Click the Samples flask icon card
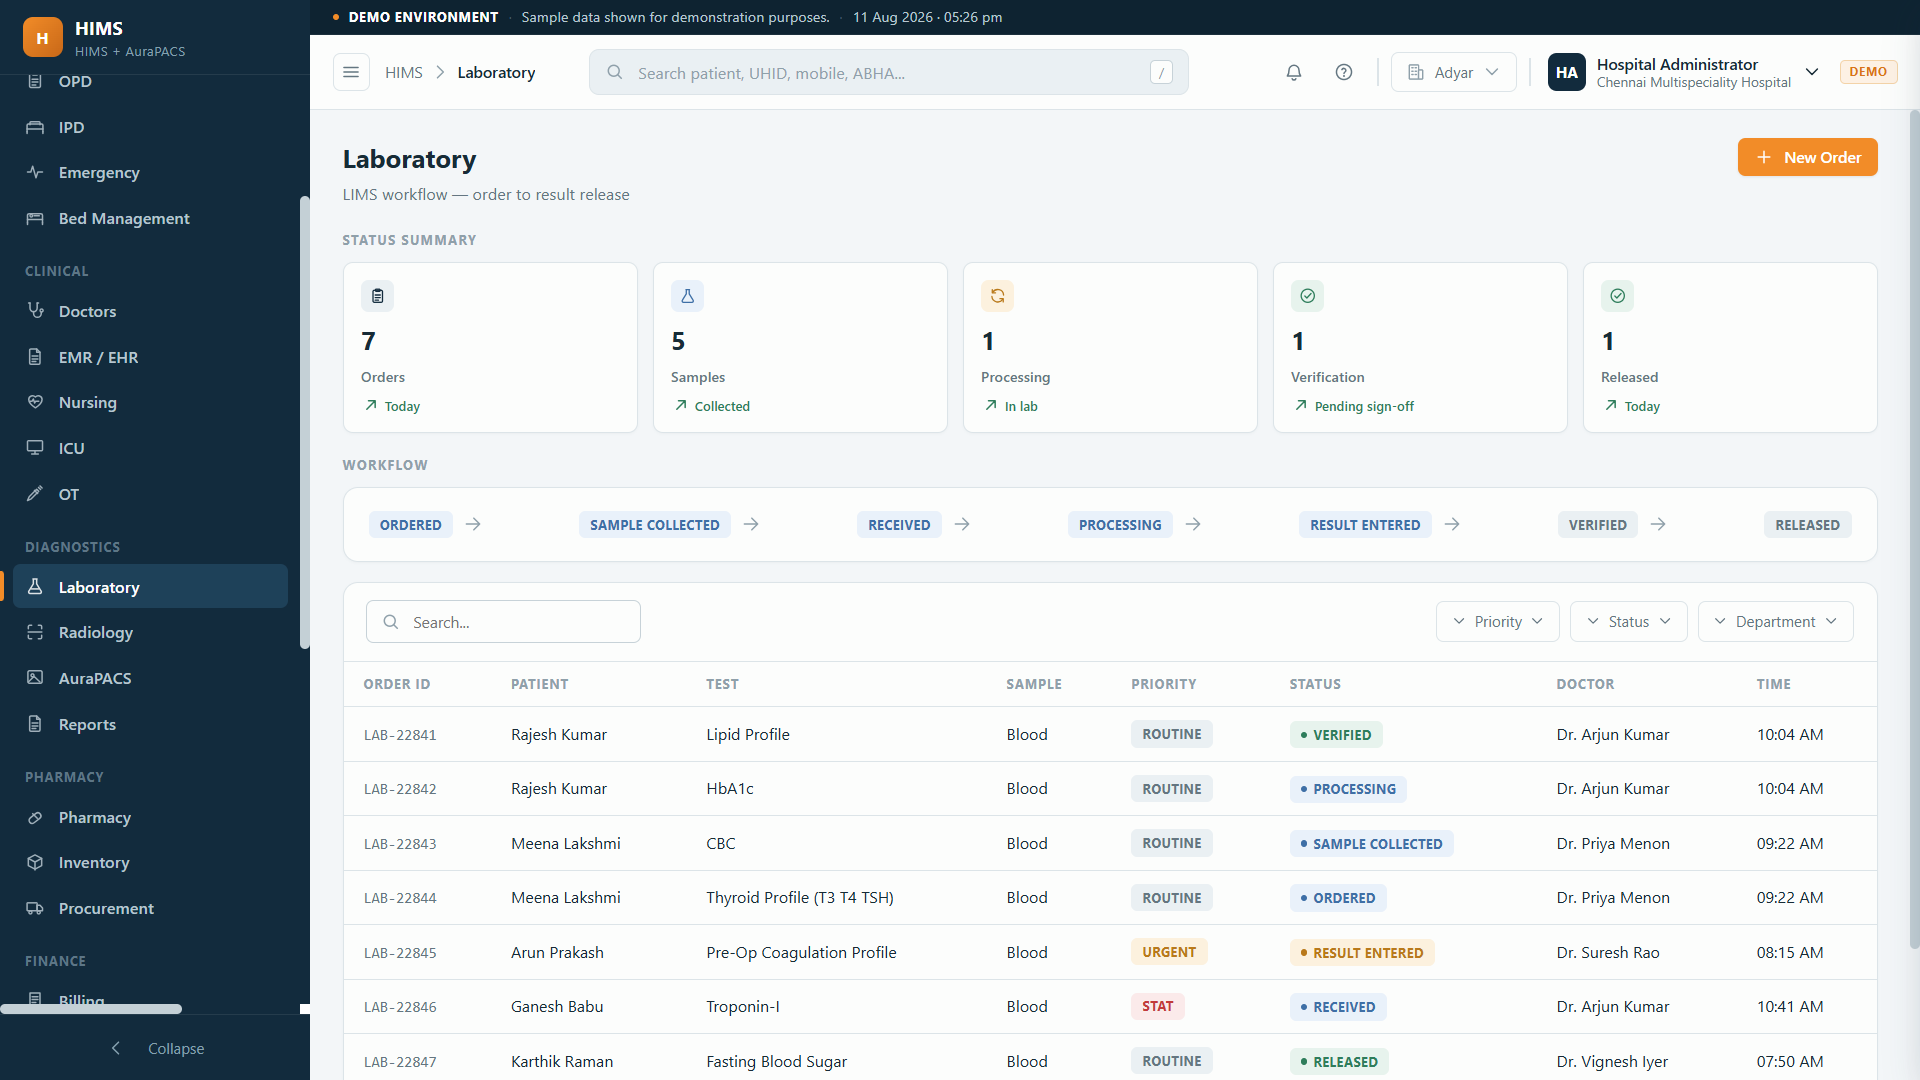 coord(687,296)
